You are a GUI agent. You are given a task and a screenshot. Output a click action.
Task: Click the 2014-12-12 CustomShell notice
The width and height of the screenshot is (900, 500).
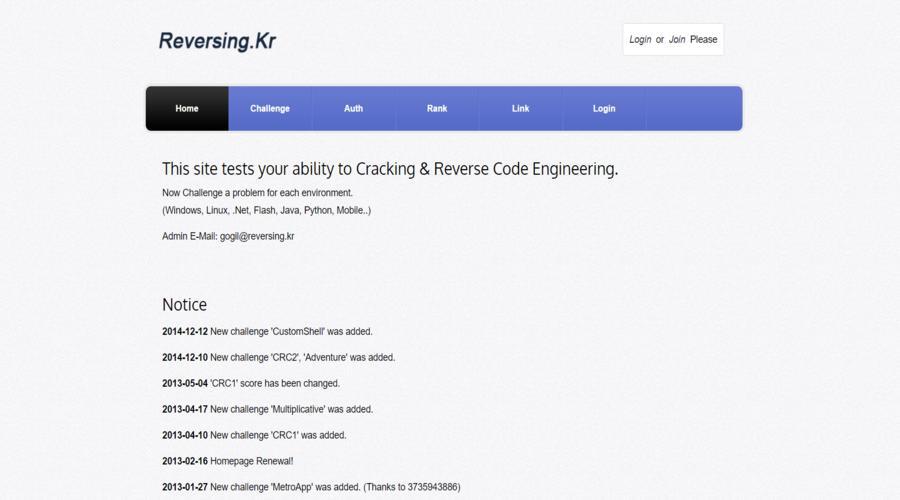pos(267,332)
